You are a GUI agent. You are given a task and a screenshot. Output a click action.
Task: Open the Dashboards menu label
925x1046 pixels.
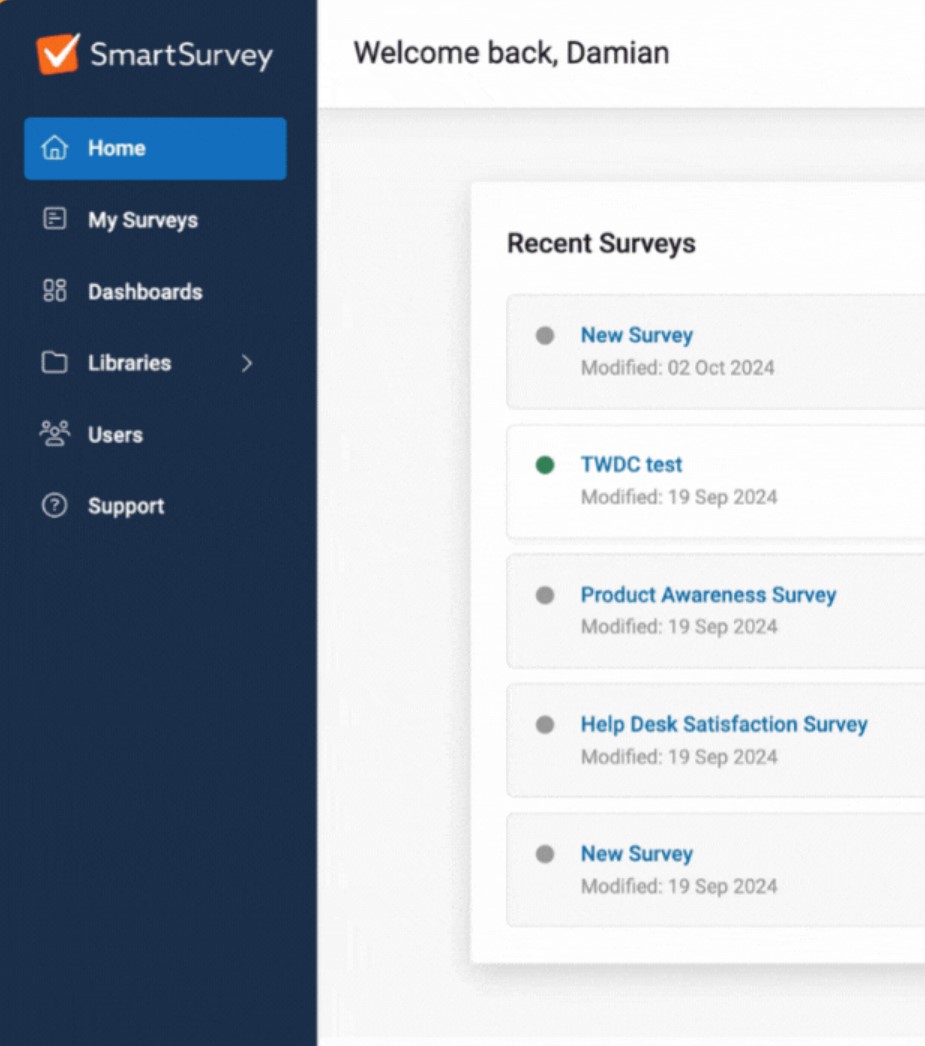pyautogui.click(x=145, y=292)
